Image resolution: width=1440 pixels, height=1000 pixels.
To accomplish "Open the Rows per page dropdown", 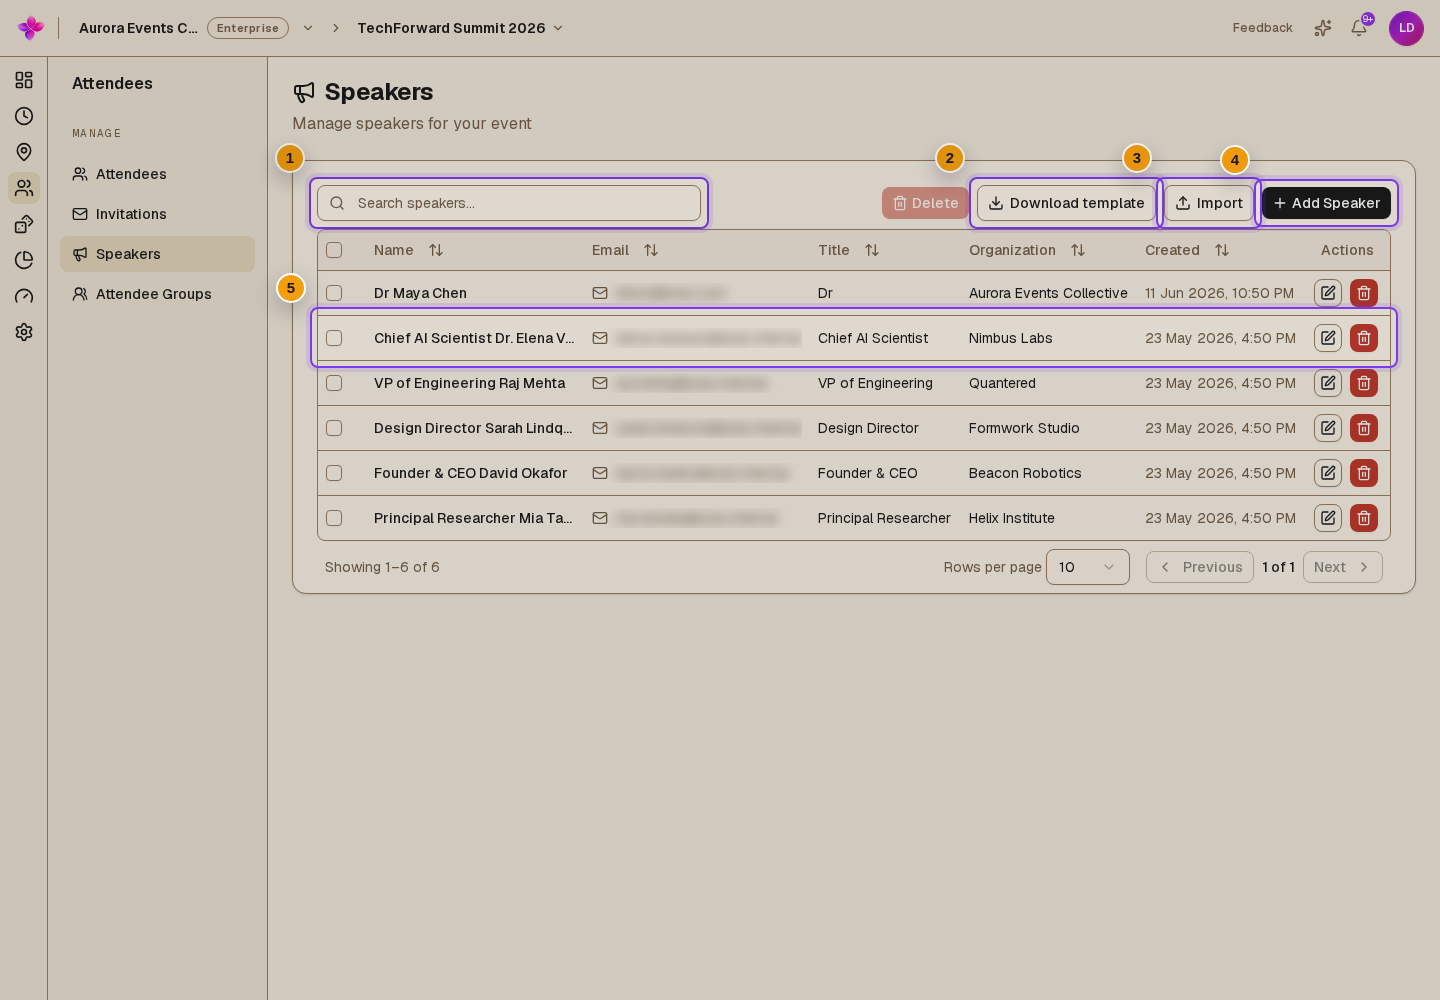I will [1088, 567].
